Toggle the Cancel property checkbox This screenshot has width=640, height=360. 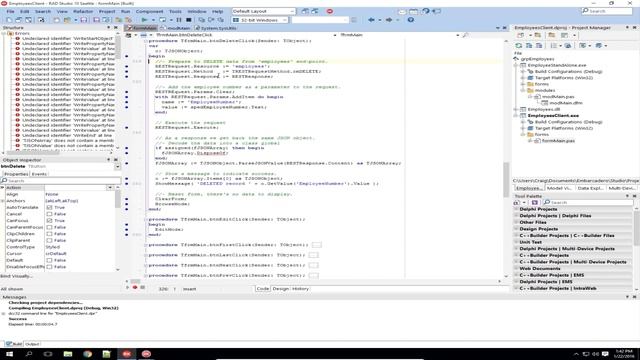click(x=49, y=214)
